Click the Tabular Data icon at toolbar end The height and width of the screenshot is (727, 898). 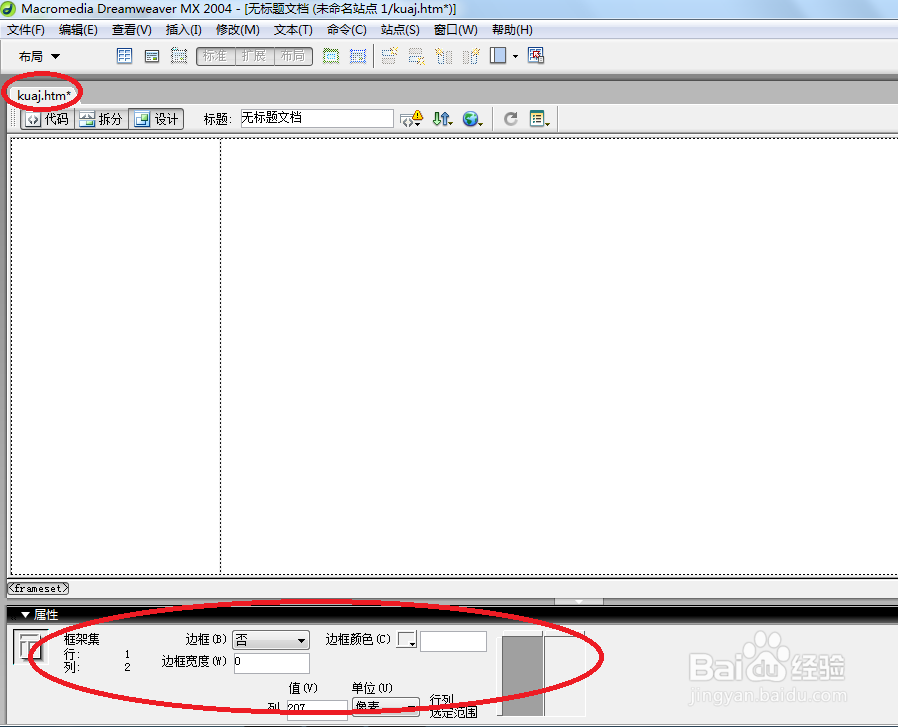click(x=535, y=56)
